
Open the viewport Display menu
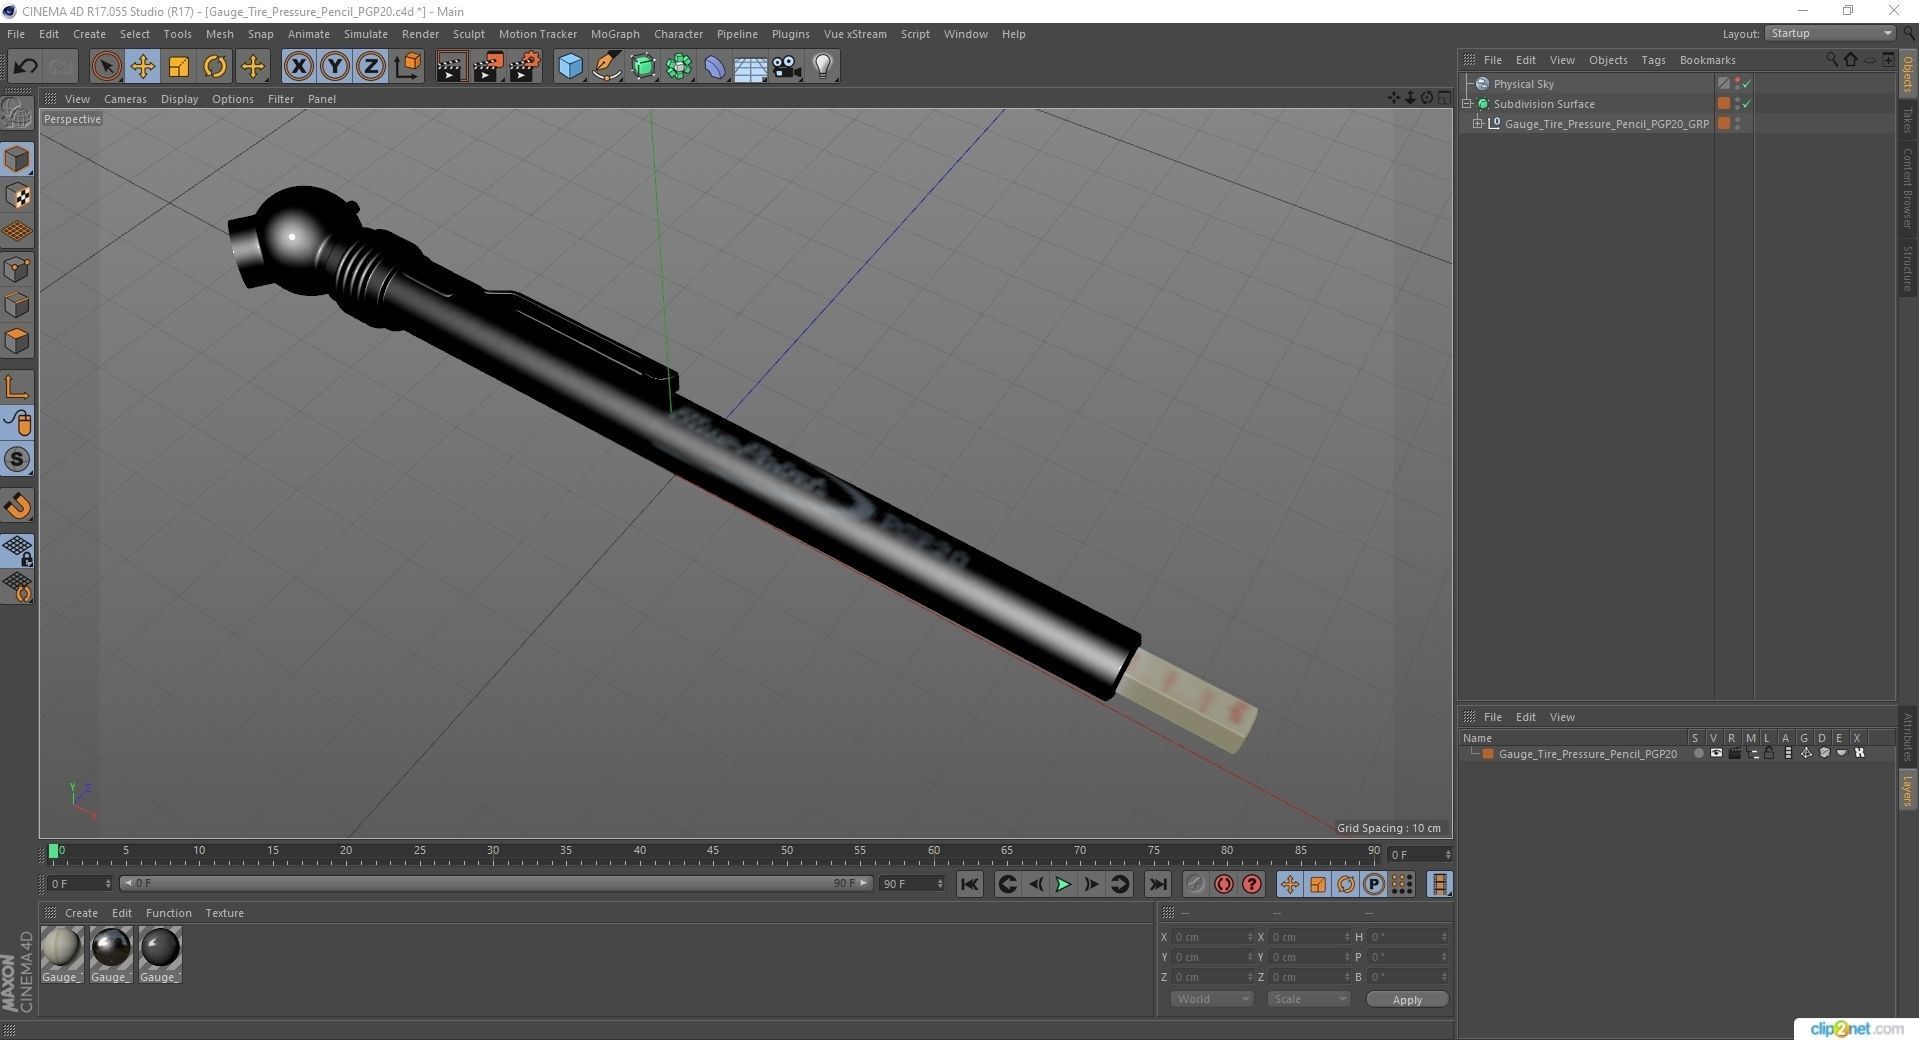click(x=179, y=99)
